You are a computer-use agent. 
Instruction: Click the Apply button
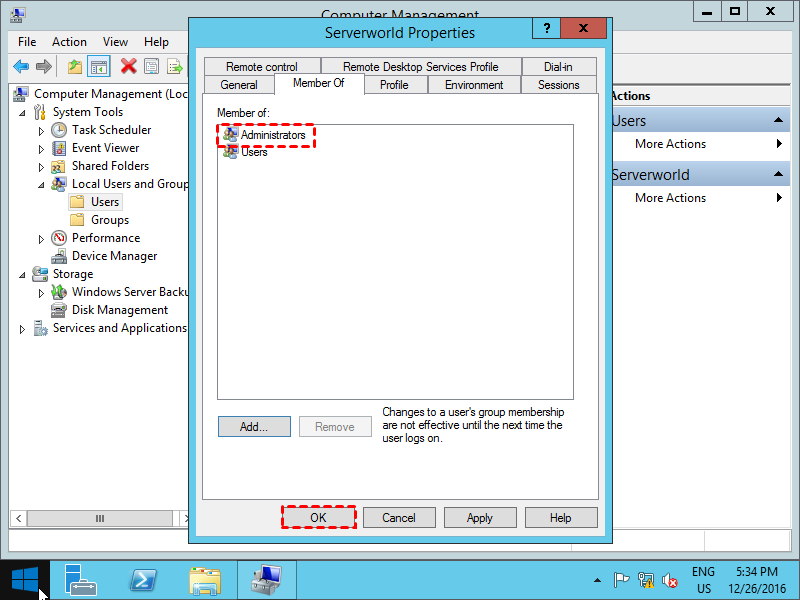(480, 517)
